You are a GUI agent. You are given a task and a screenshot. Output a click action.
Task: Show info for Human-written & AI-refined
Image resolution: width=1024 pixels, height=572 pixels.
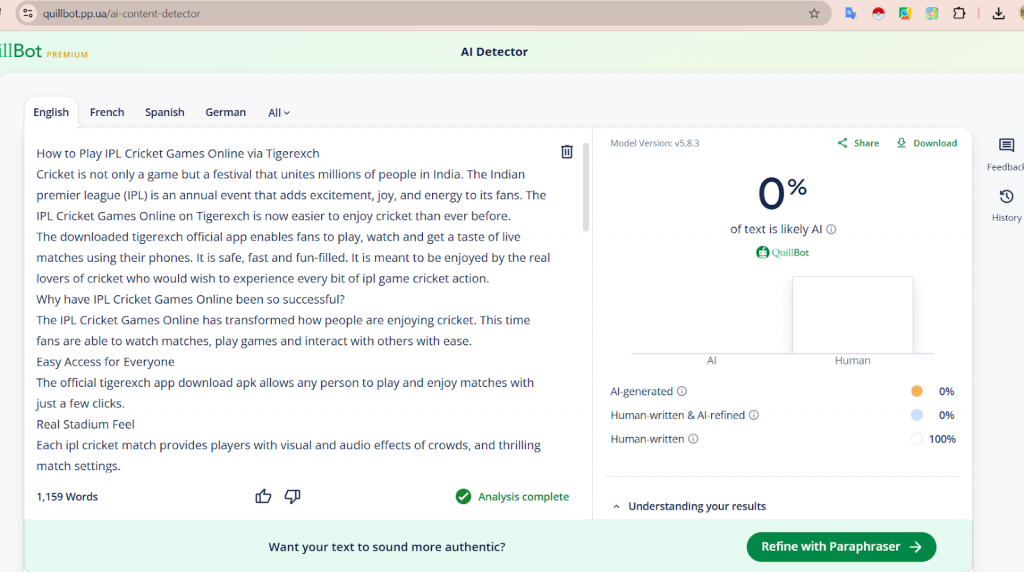pyautogui.click(x=754, y=415)
